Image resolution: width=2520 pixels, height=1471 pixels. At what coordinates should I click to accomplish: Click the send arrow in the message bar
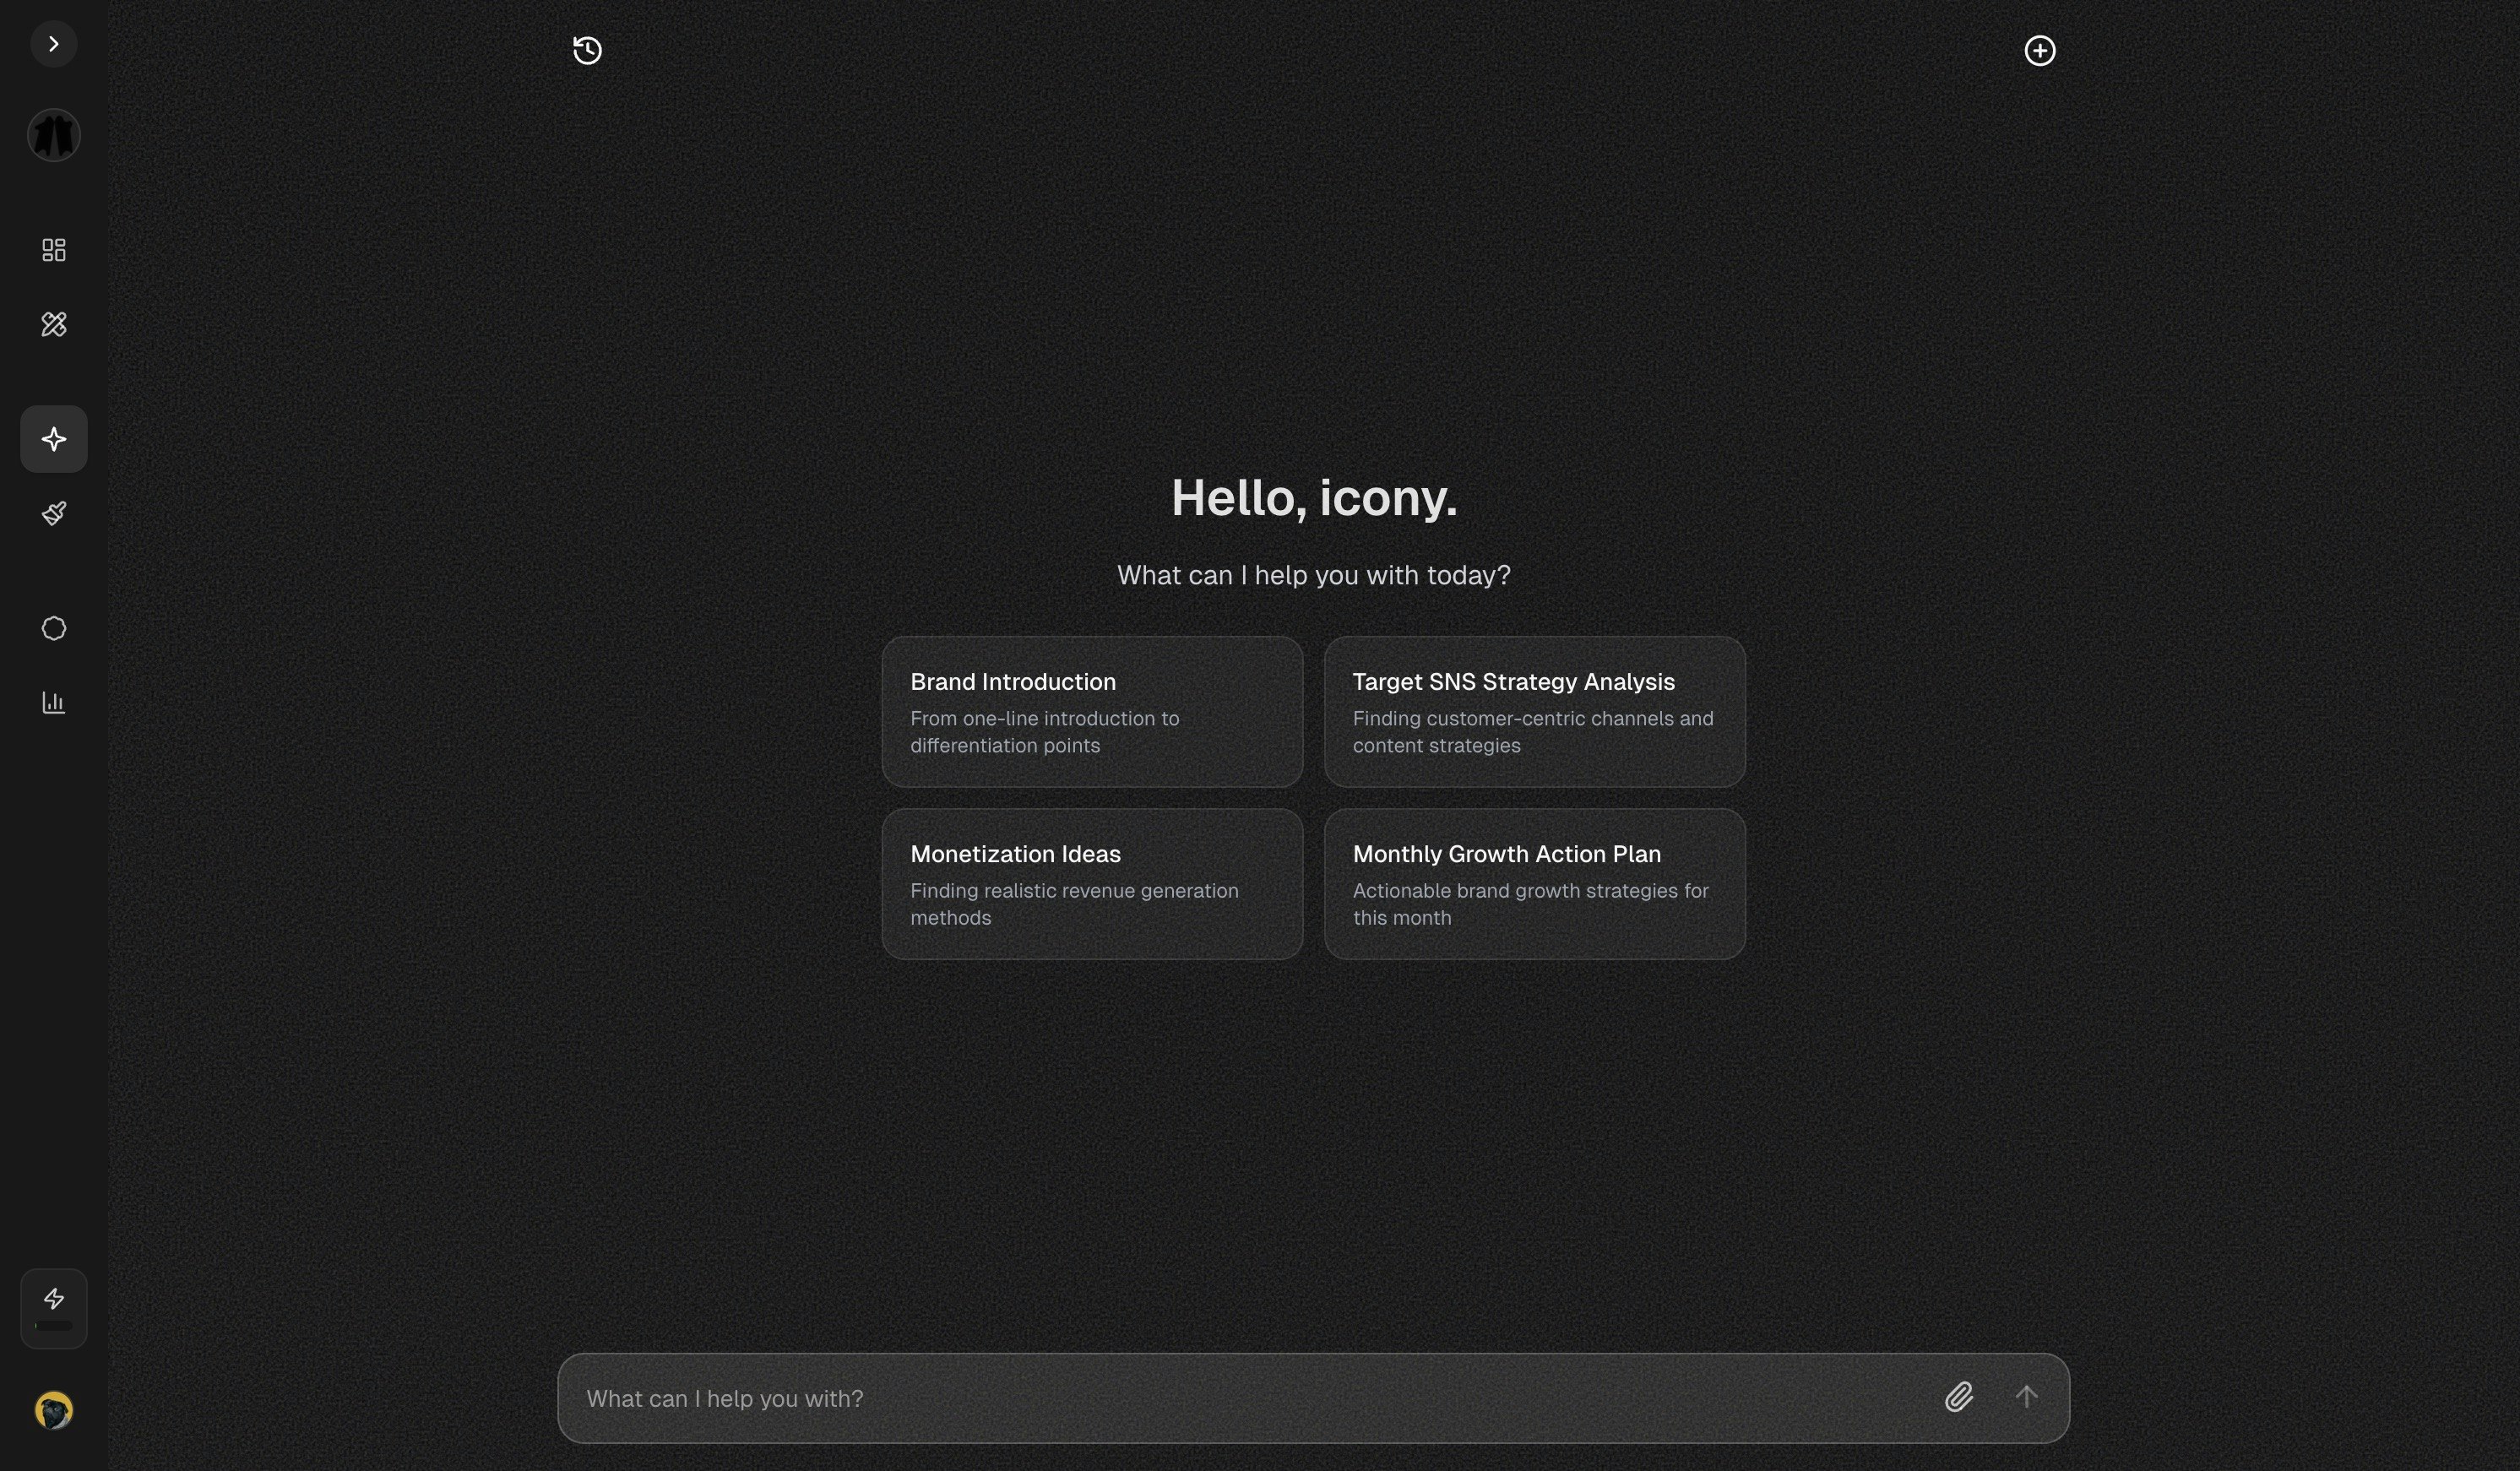(x=2027, y=1397)
